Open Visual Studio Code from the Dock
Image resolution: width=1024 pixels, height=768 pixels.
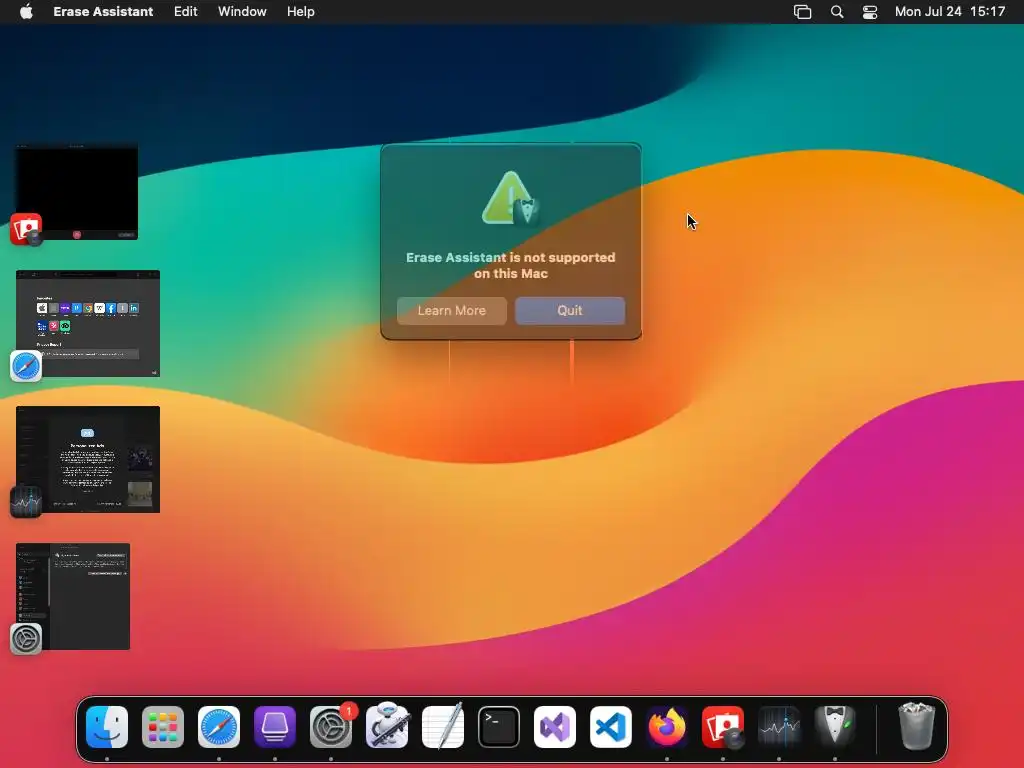point(611,727)
